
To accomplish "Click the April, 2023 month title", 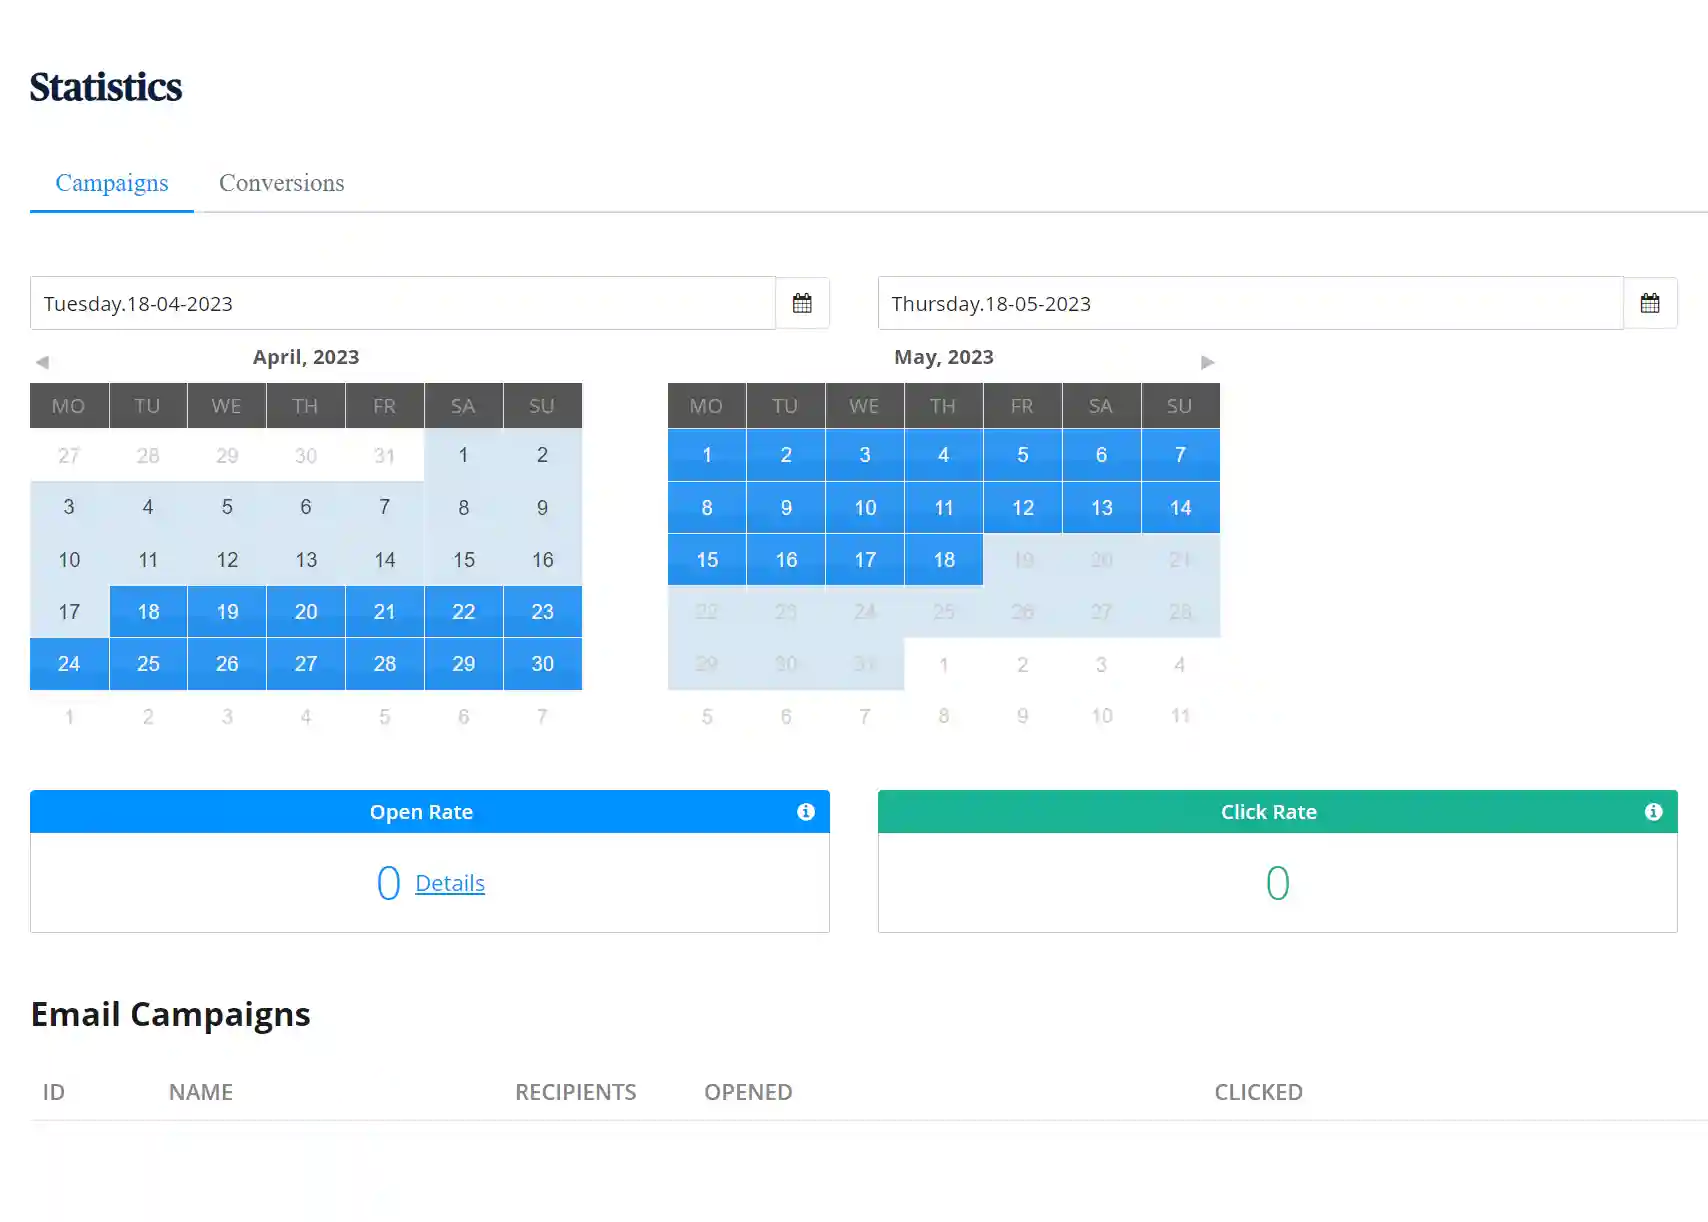I will tap(305, 357).
